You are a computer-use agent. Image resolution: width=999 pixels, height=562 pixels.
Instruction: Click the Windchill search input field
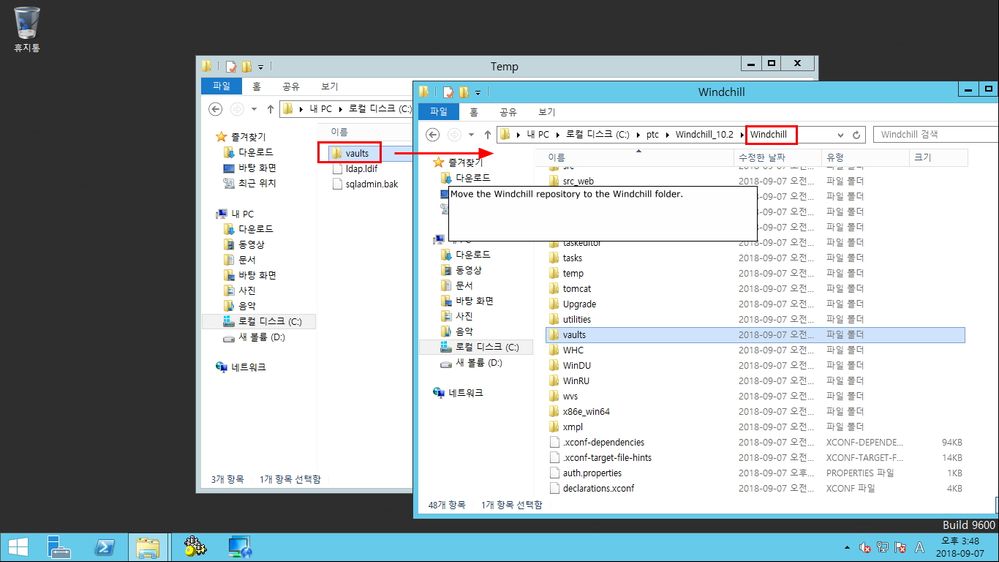(x=935, y=134)
